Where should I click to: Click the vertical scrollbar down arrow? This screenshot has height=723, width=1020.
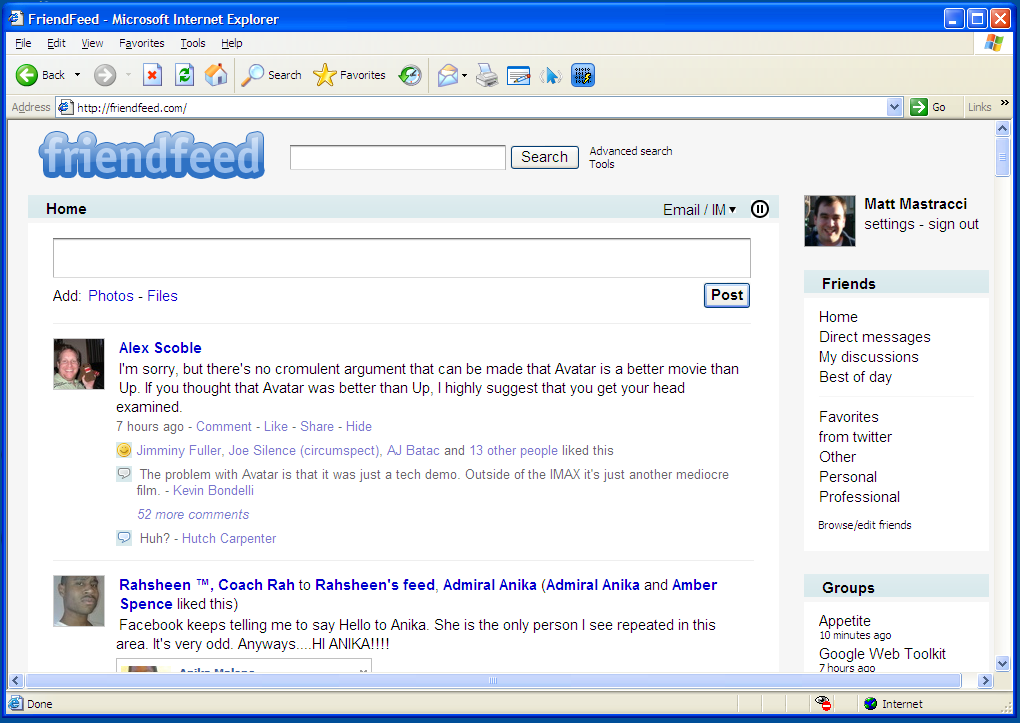pos(1002,664)
